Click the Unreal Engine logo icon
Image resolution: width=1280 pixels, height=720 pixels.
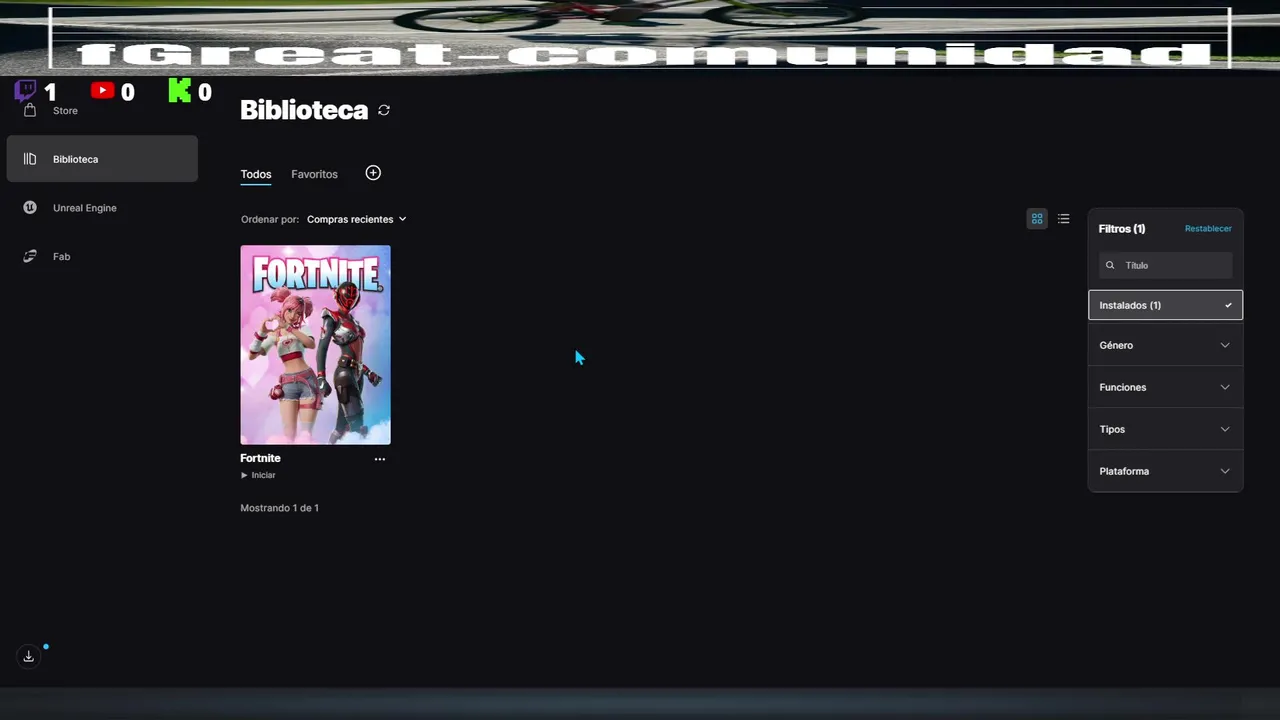point(30,208)
